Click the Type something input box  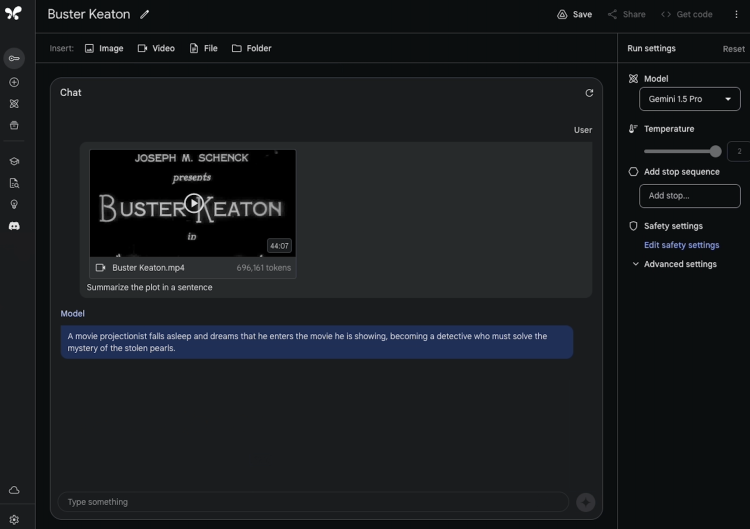[313, 502]
